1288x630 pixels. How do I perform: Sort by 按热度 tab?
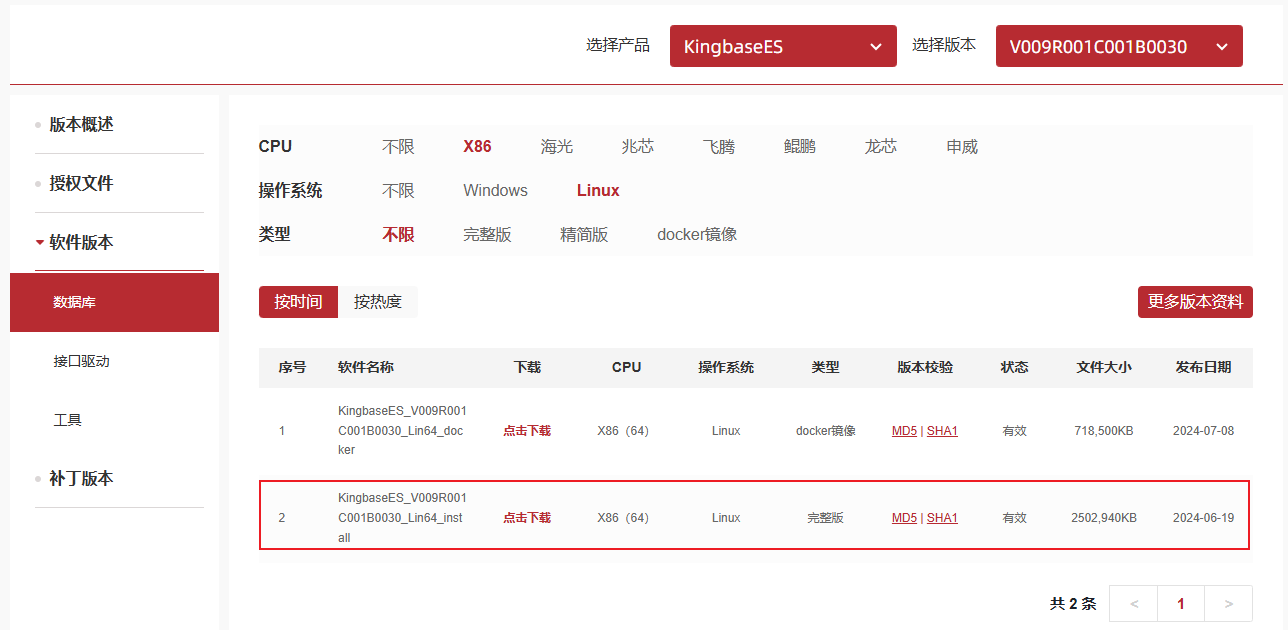tap(377, 301)
